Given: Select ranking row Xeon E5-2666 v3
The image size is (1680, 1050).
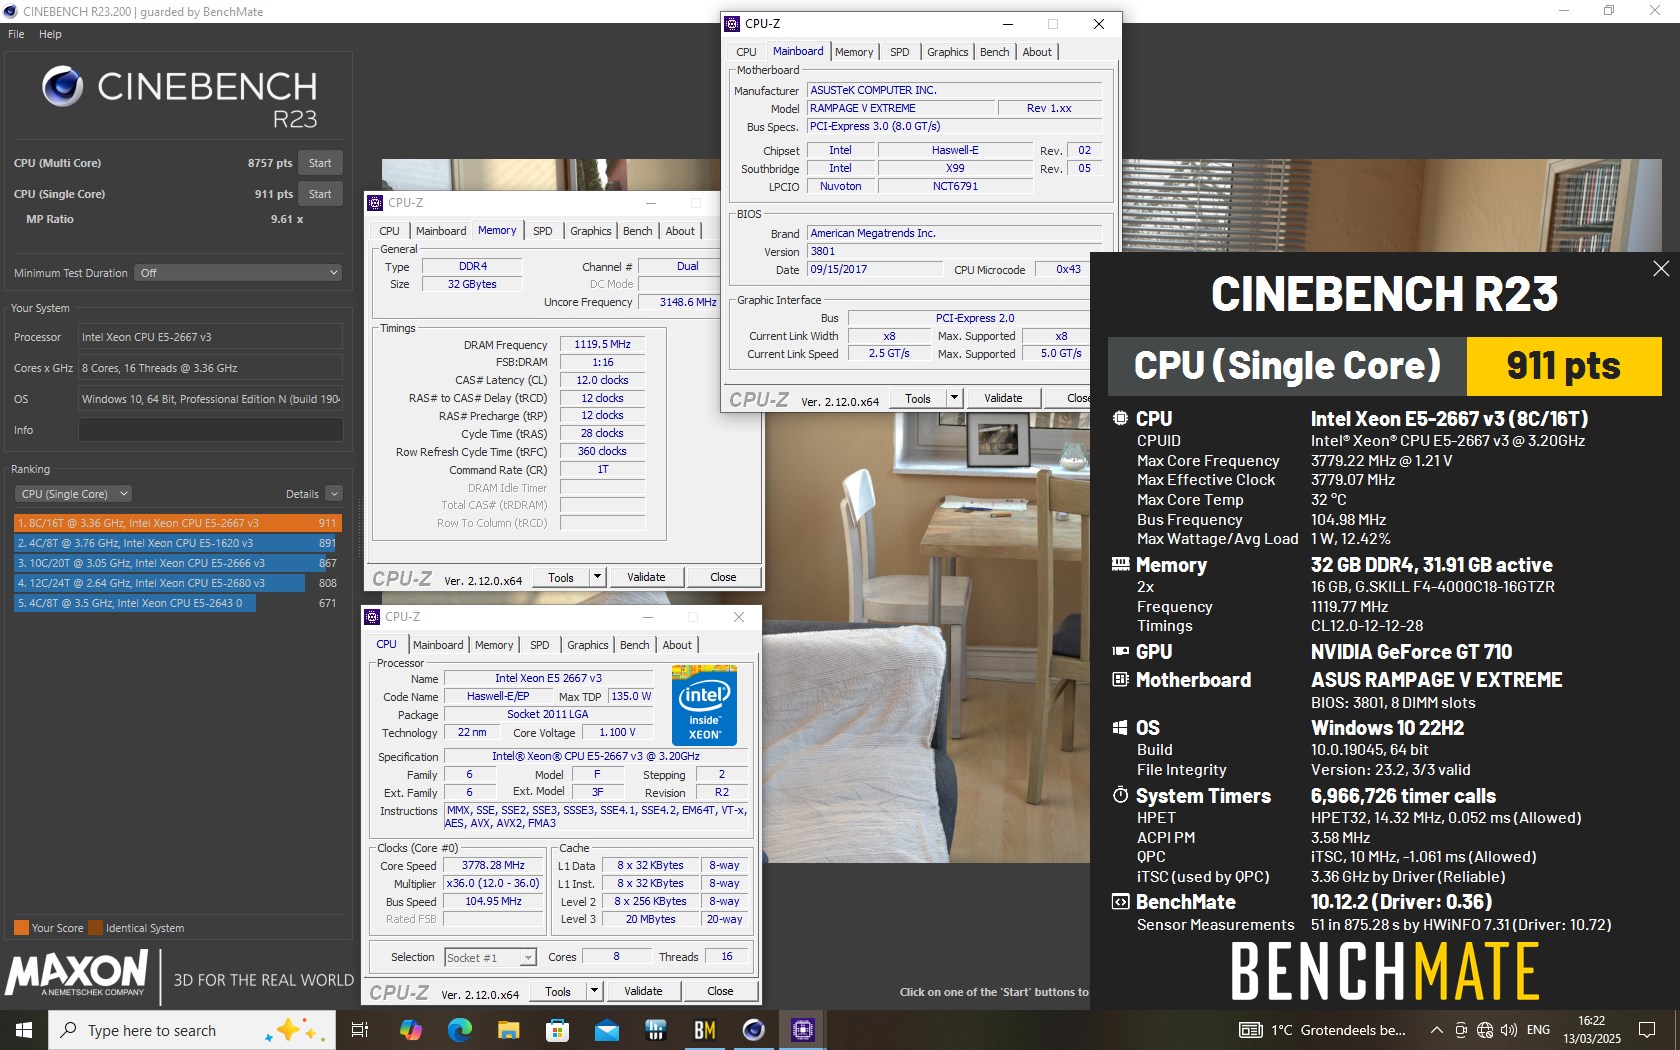Looking at the screenshot, I should point(177,563).
